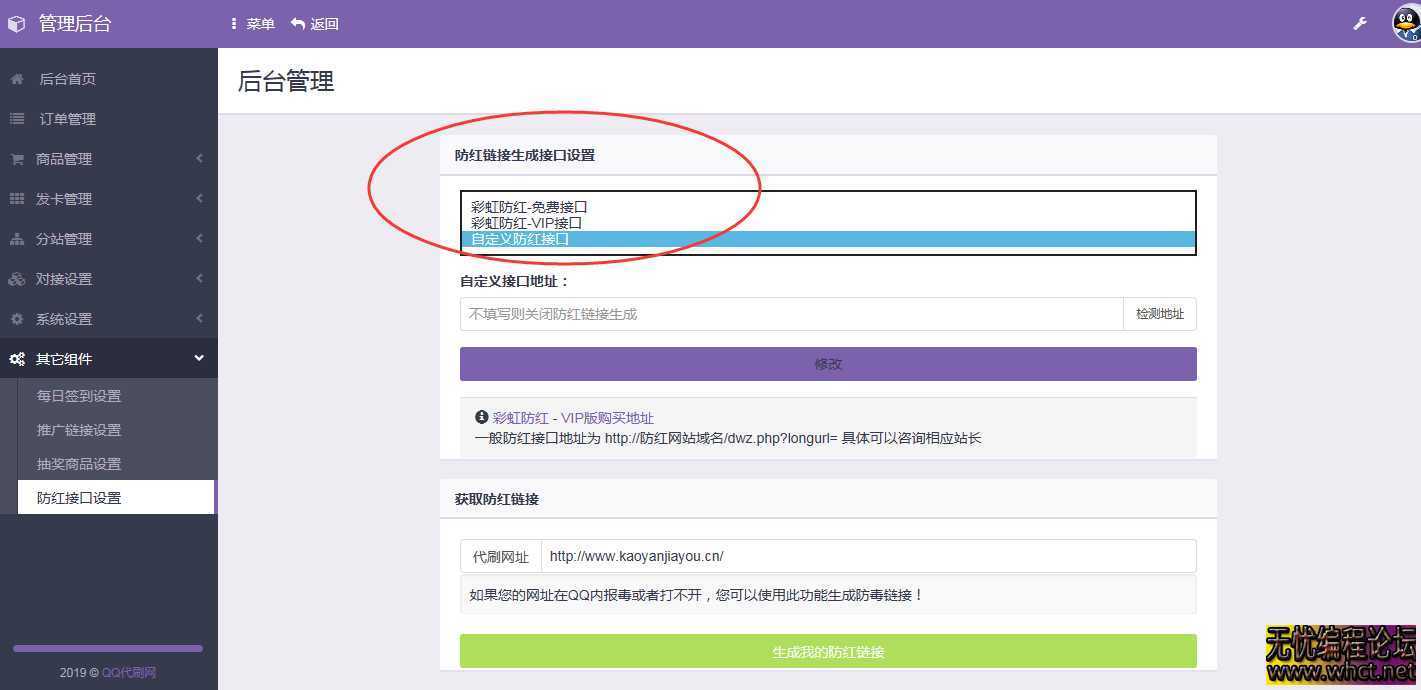Collapse the 其它组件 section
The height and width of the screenshot is (690, 1421).
[198, 358]
